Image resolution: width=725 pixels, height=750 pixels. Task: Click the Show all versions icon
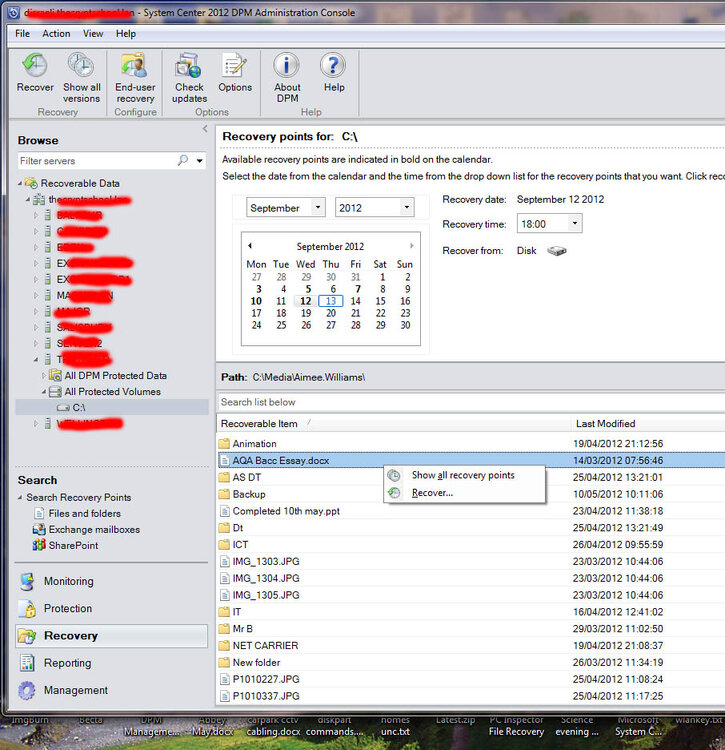(81, 65)
